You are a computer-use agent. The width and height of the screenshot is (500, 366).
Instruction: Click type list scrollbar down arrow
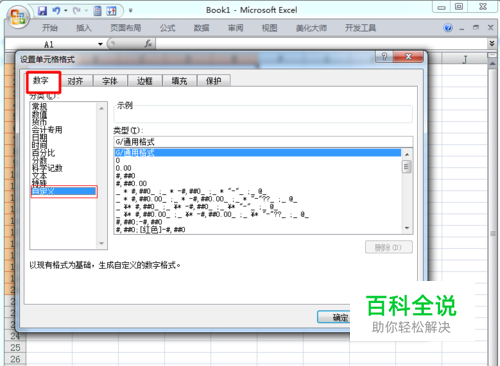pos(407,228)
